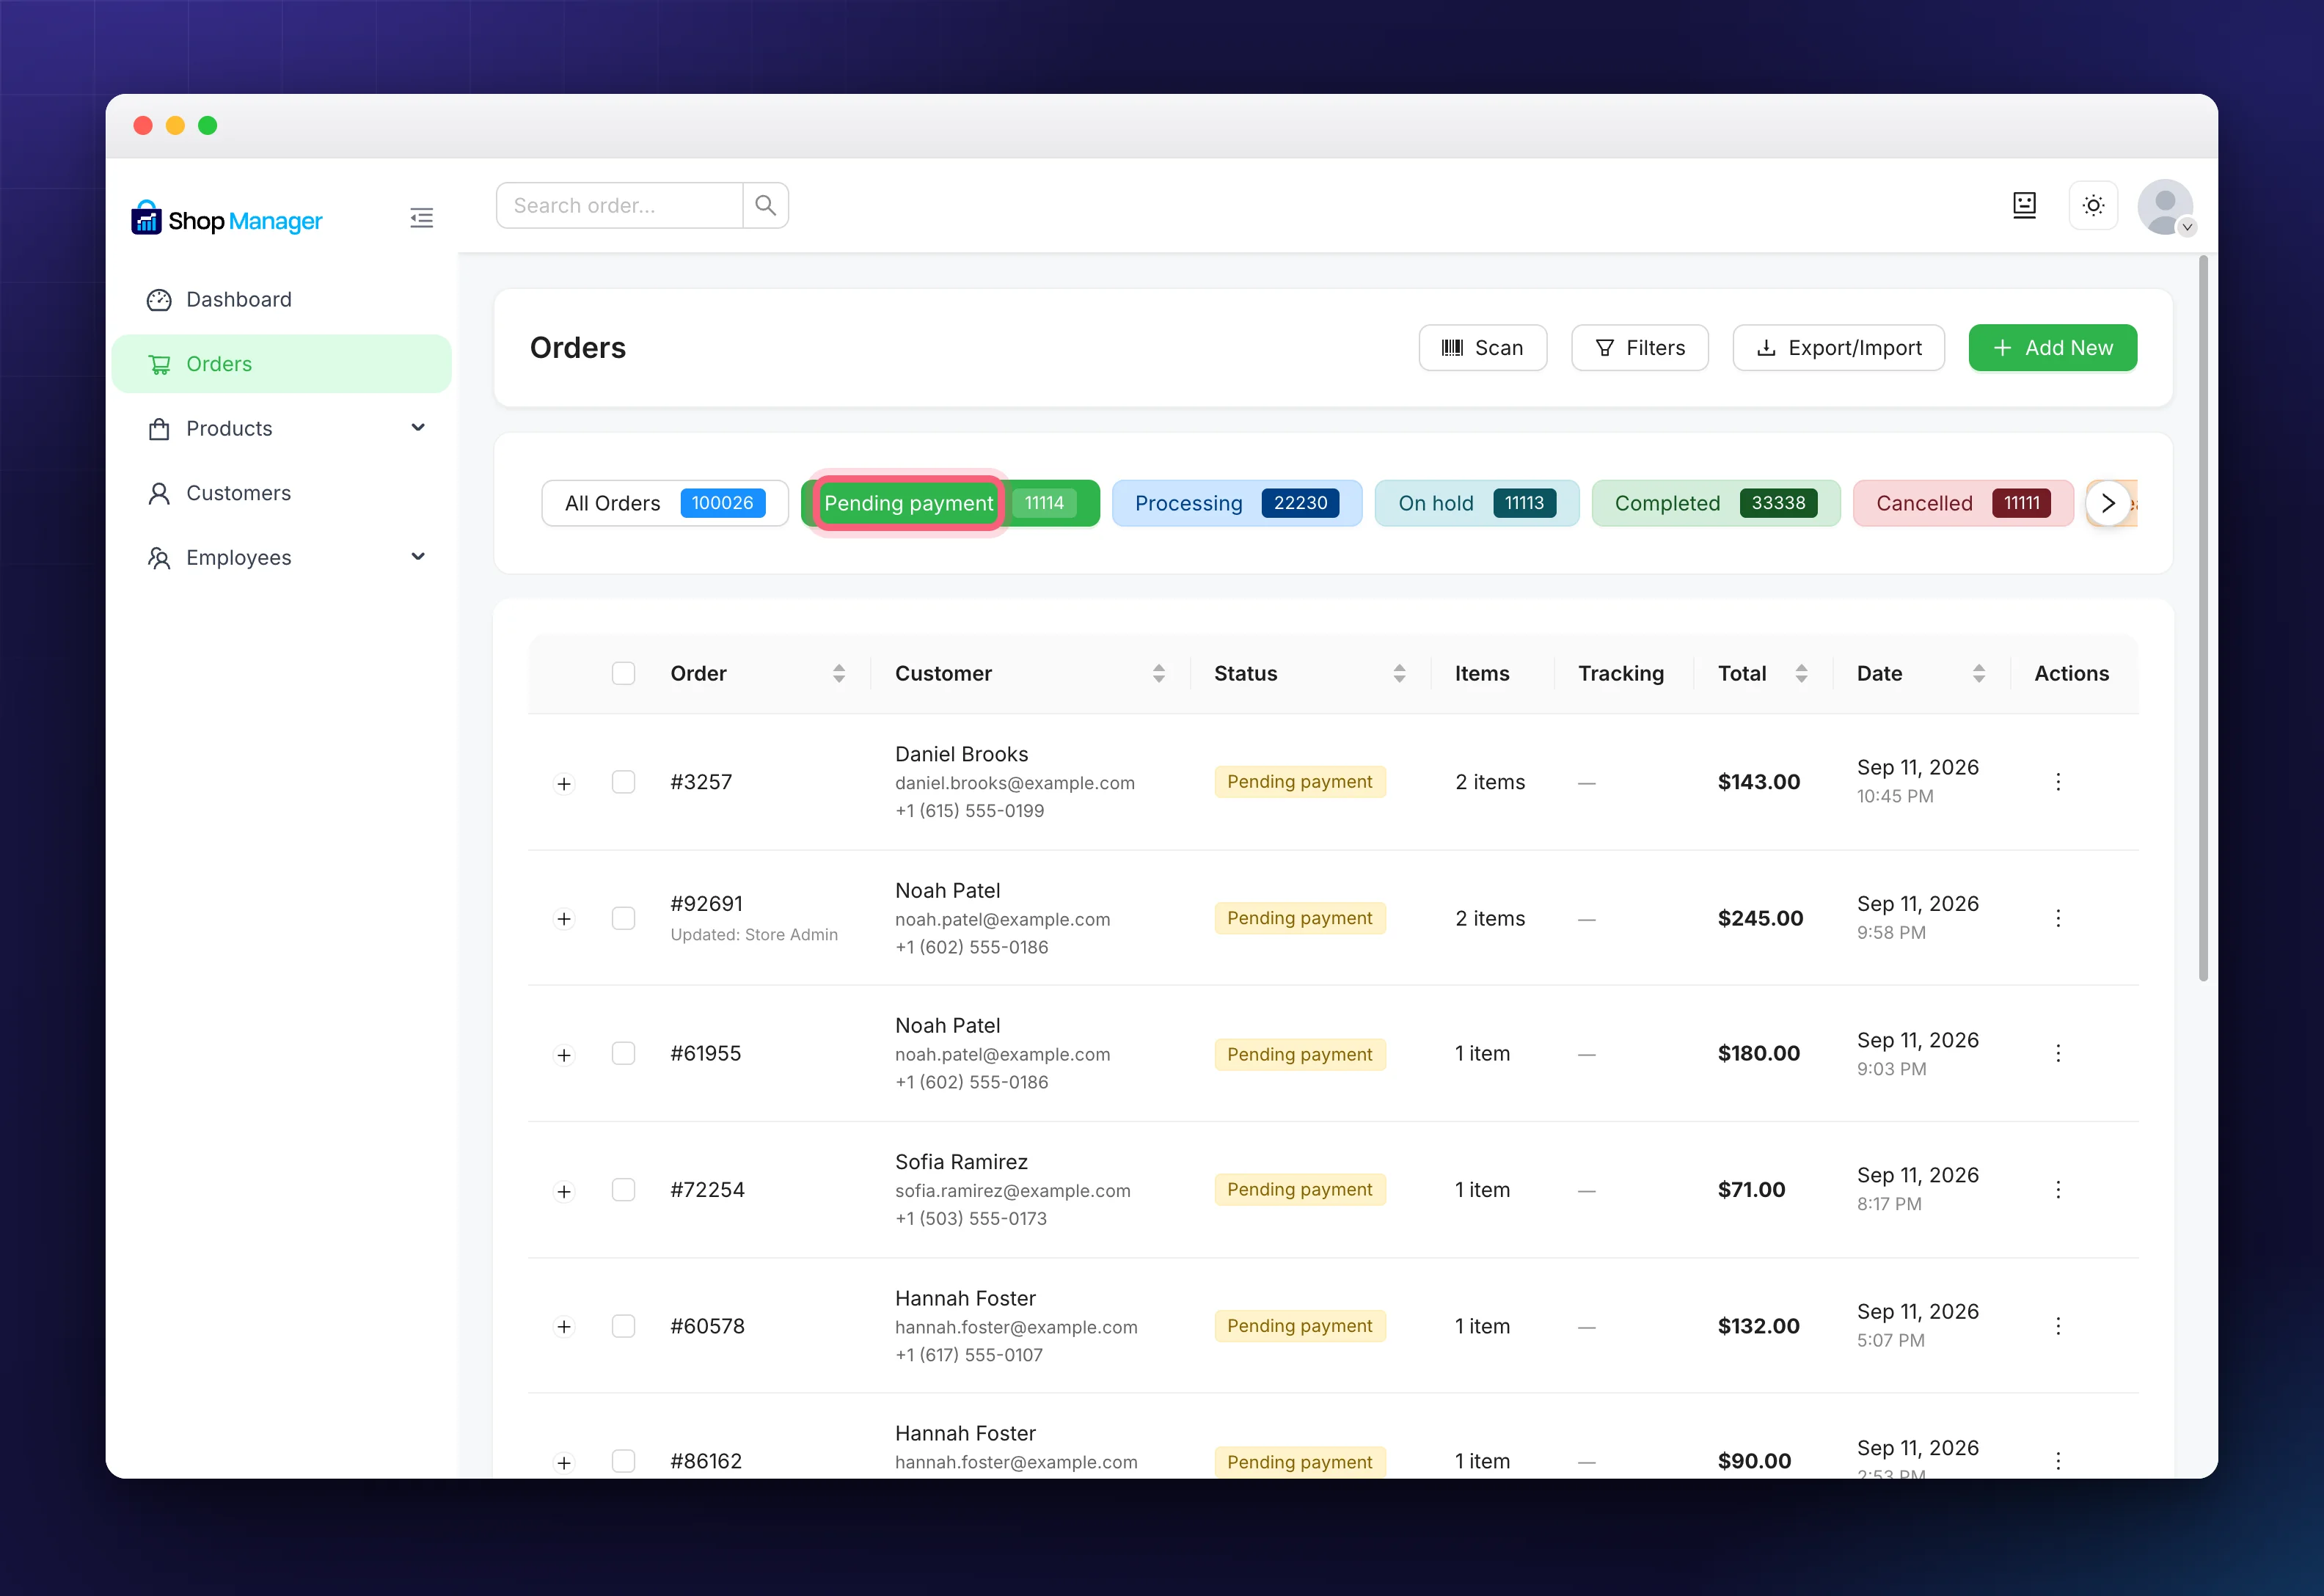Expand row details for order #3257
2324x1596 pixels.
[x=564, y=783]
